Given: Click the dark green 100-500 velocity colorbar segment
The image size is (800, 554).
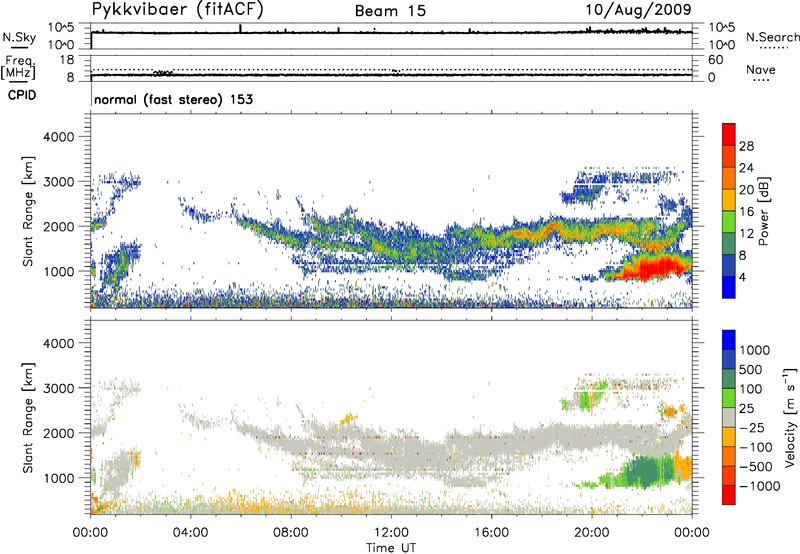Looking at the screenshot, I should click(729, 379).
